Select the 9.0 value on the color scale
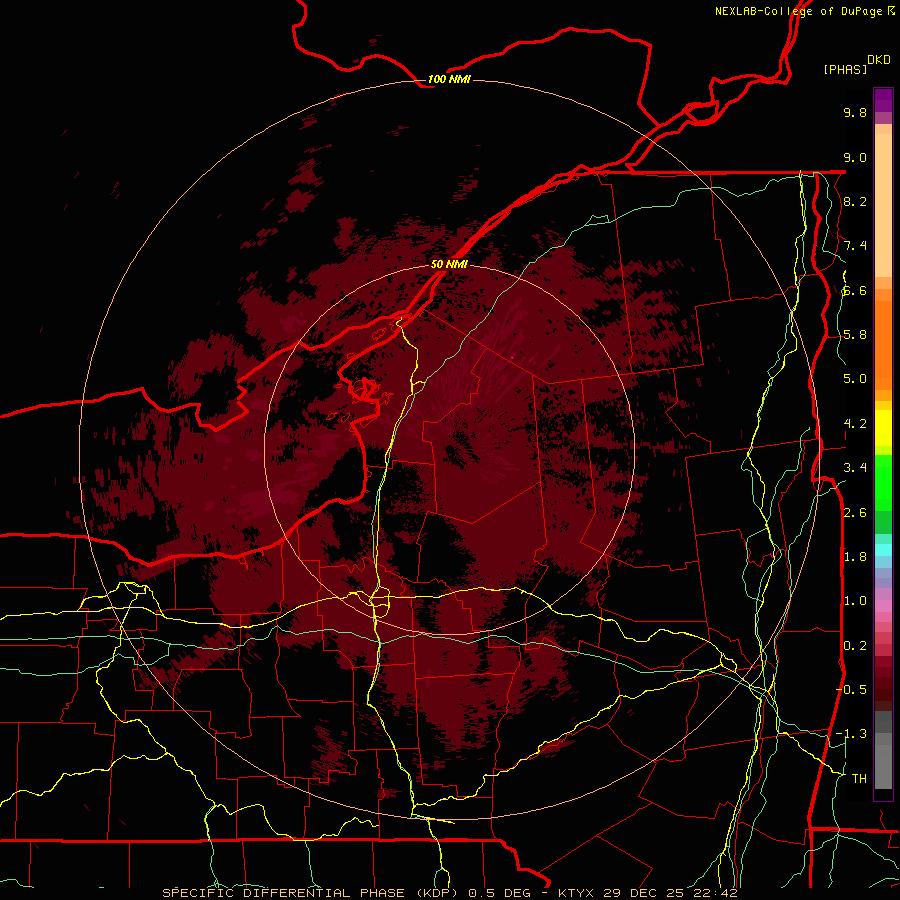Image resolution: width=900 pixels, height=900 pixels. click(x=855, y=157)
